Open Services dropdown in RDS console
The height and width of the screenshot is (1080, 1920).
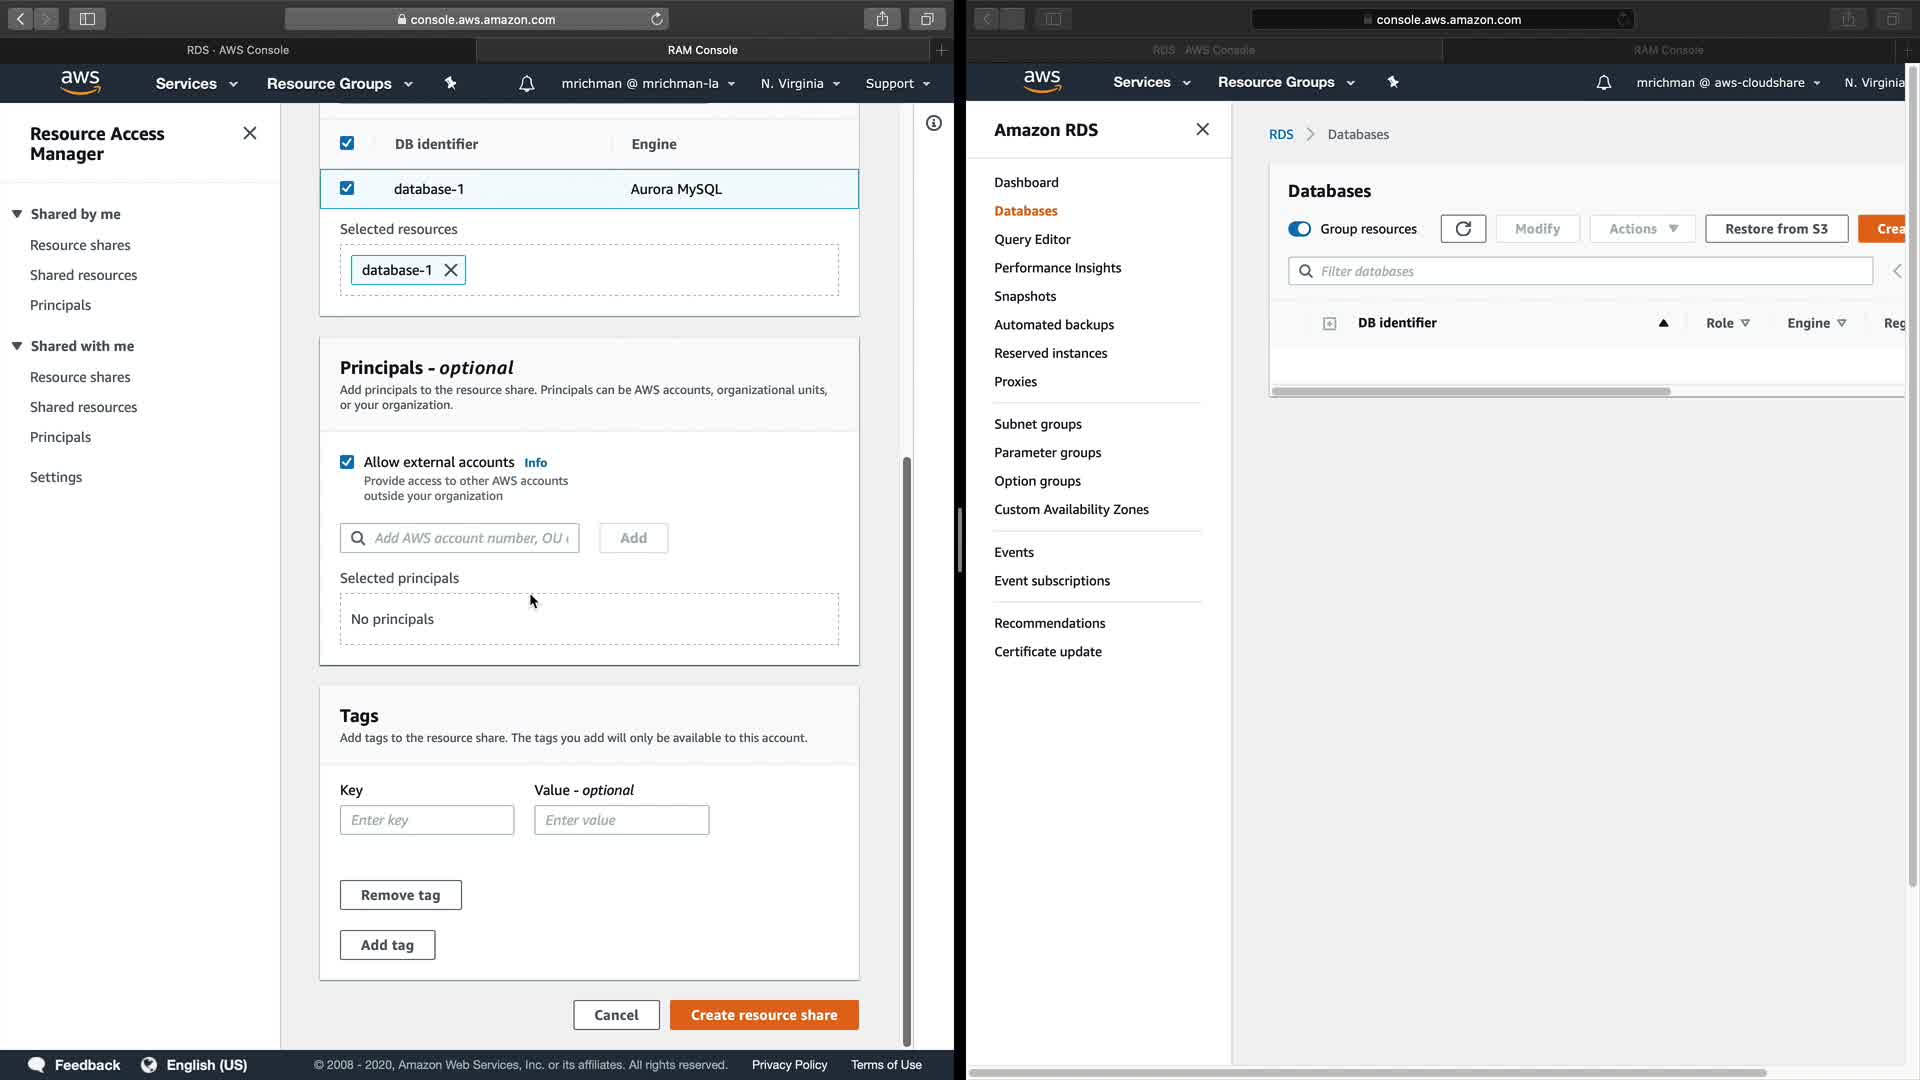[x=1151, y=82]
